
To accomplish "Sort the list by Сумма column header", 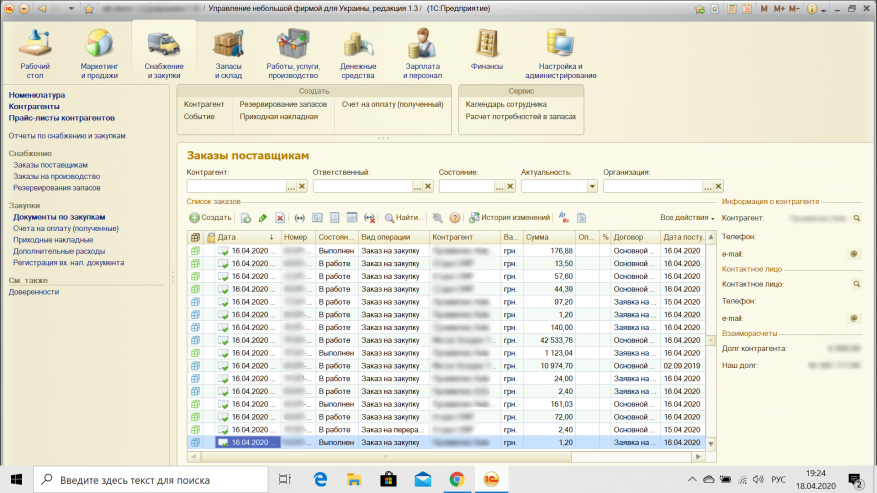I will click(547, 237).
